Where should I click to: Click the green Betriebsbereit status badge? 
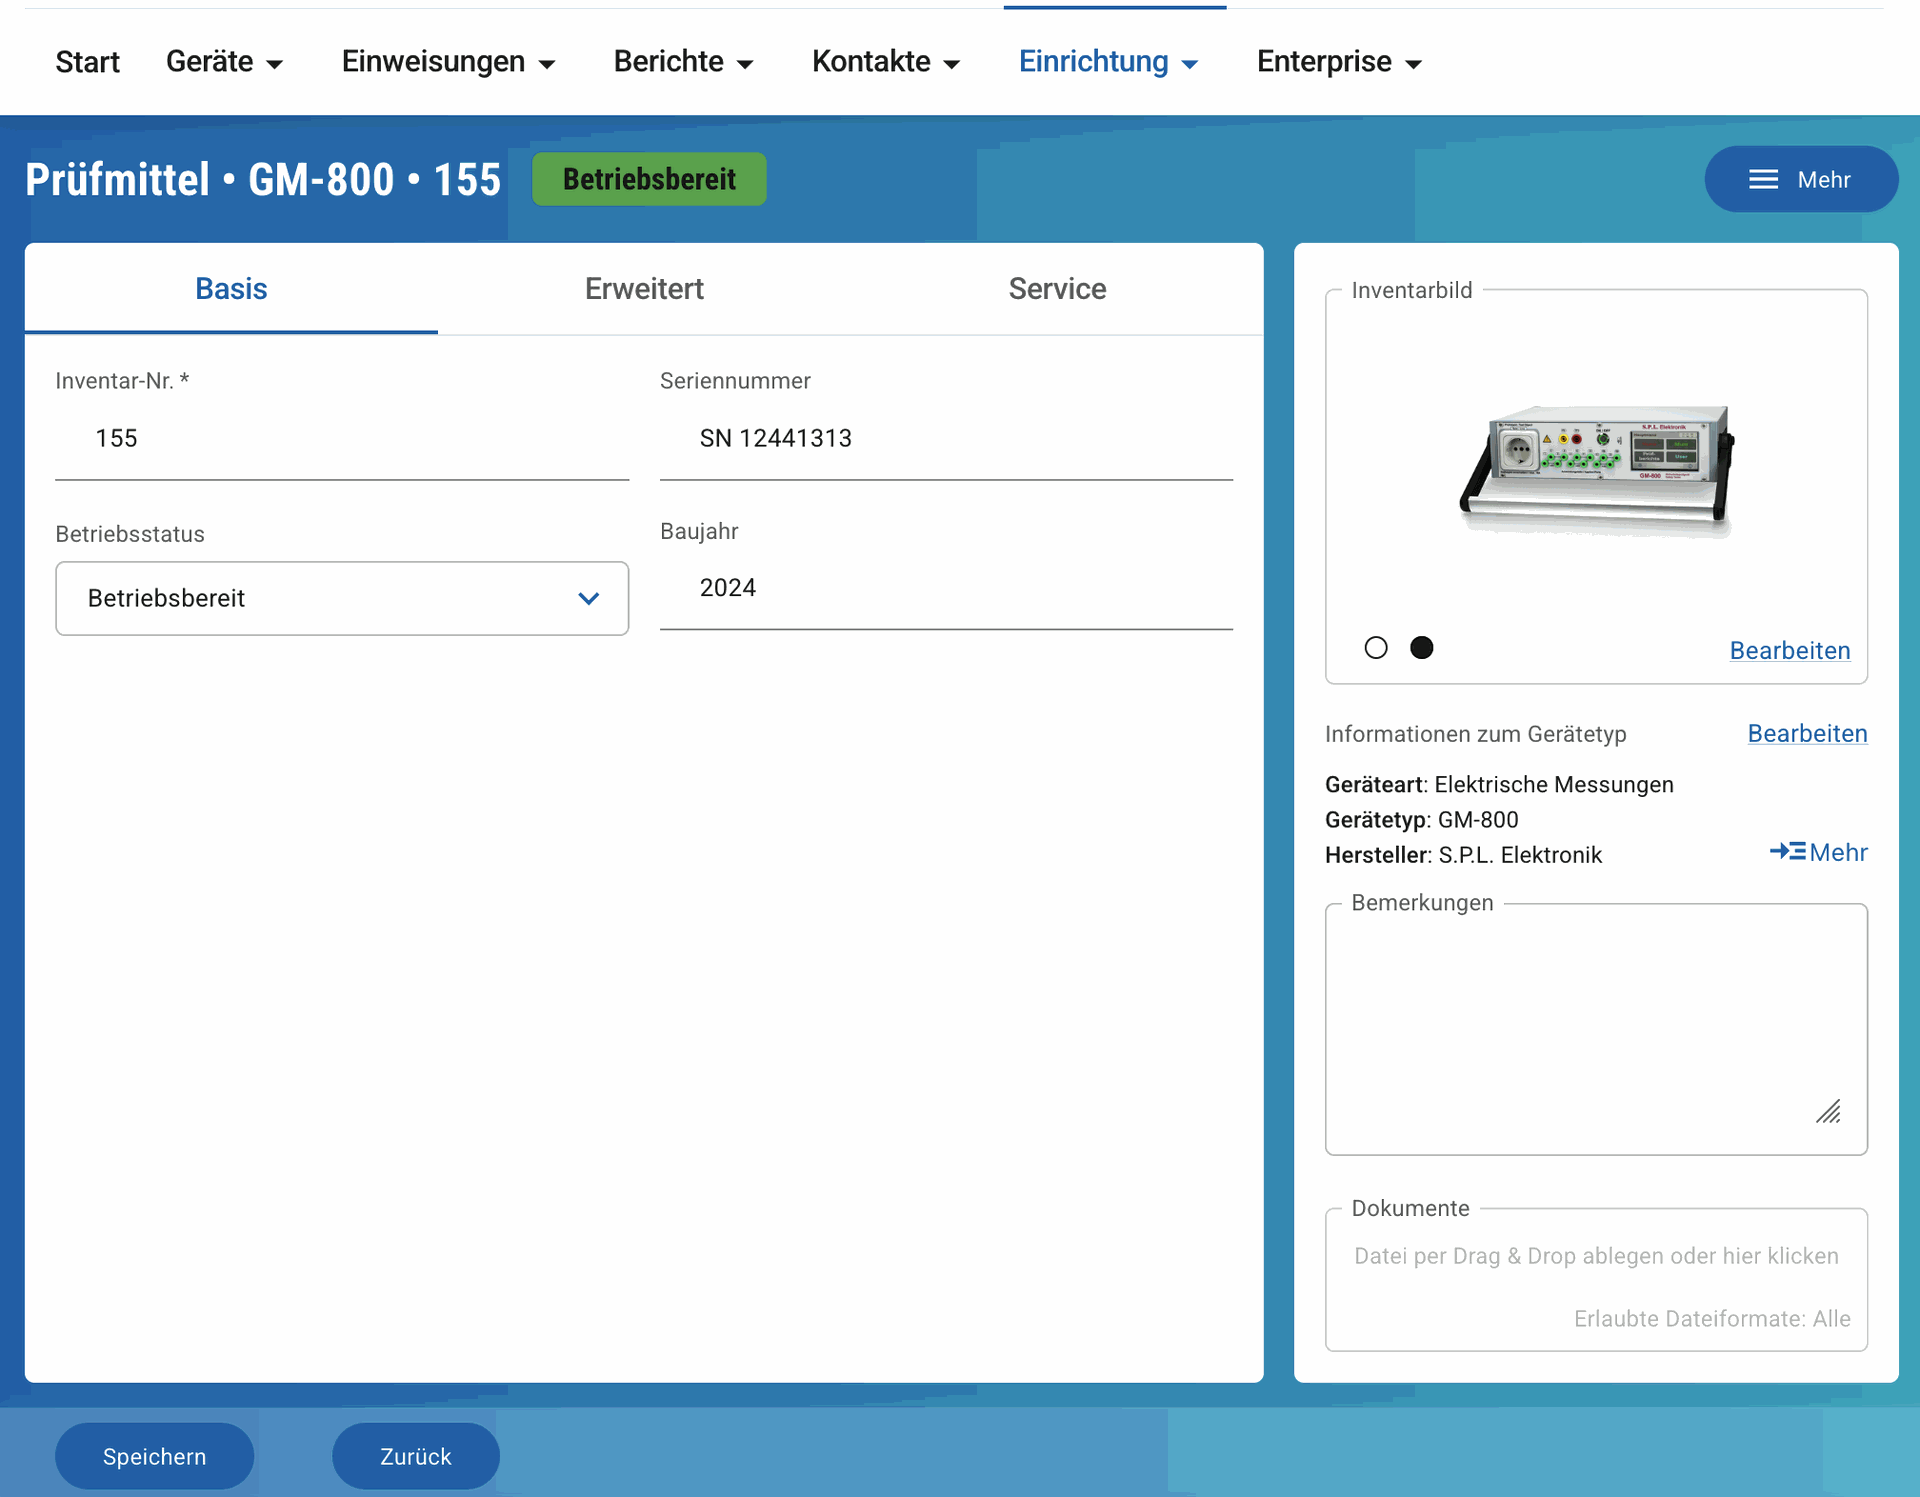[x=649, y=179]
